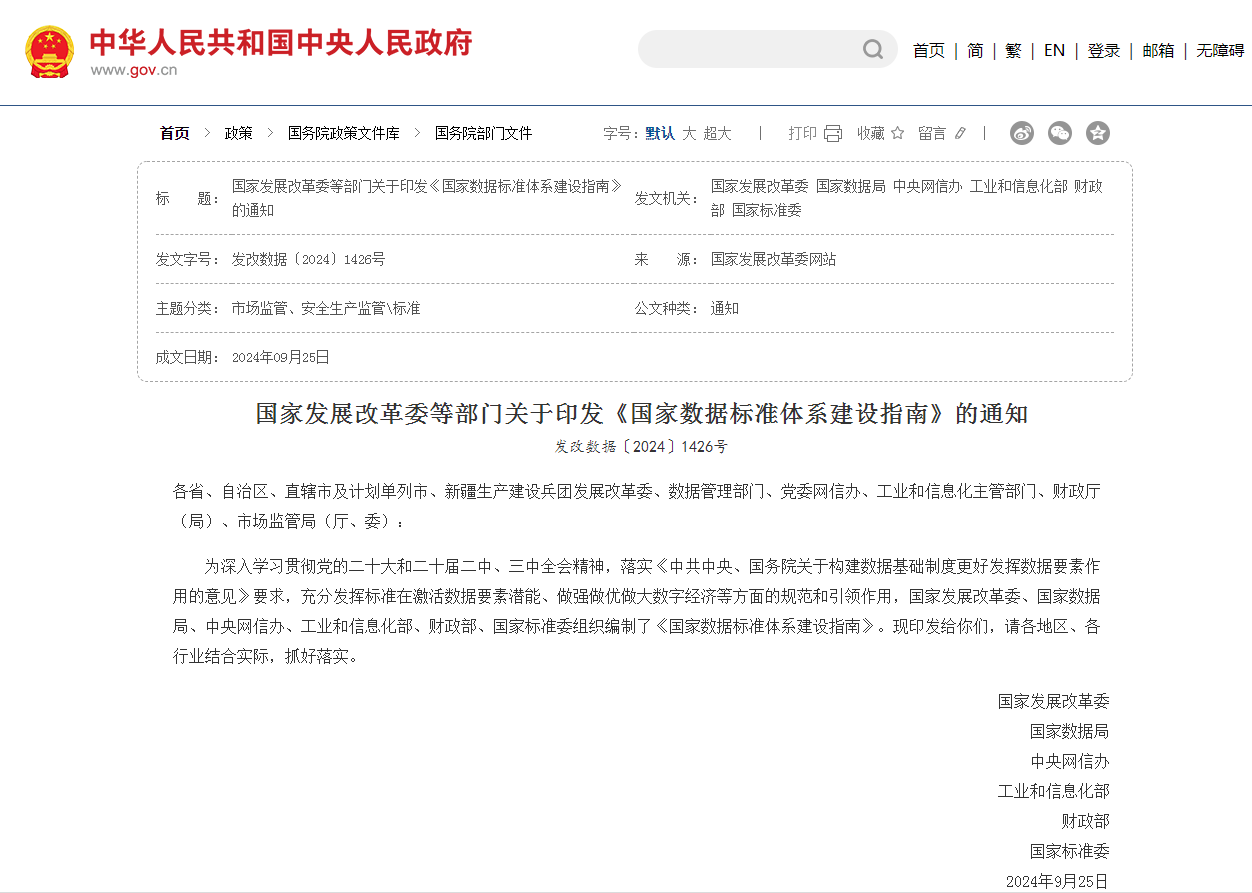
Task: Click the printer icon to print
Action: 833,133
